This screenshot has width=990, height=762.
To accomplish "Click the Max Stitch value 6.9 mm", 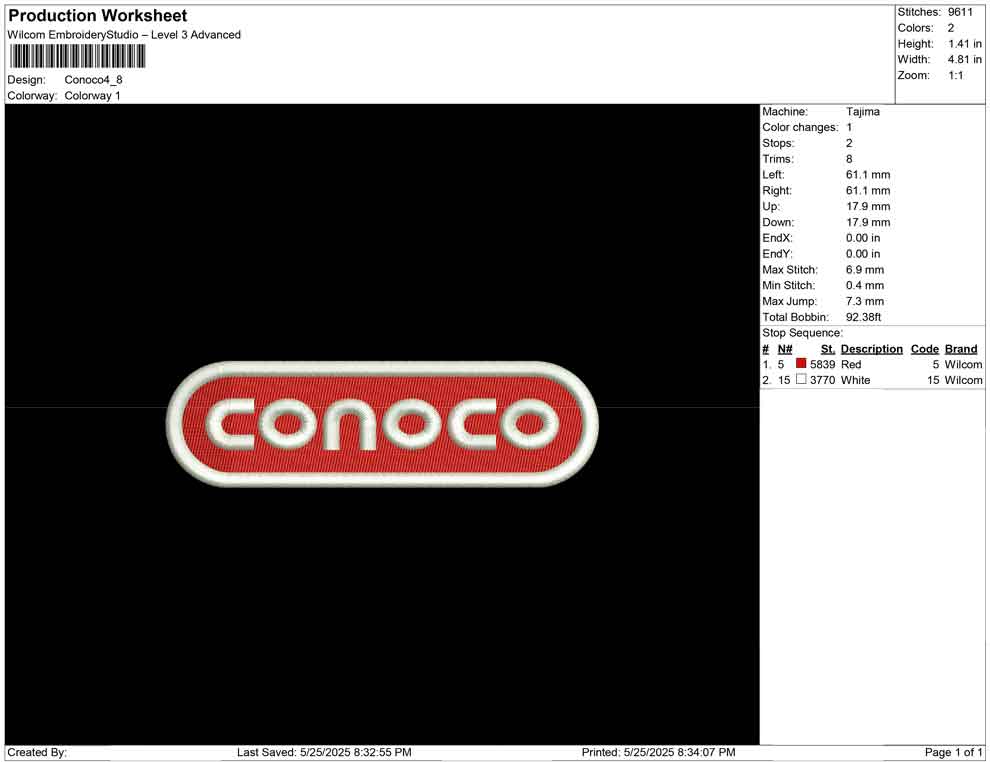I will (x=865, y=269).
